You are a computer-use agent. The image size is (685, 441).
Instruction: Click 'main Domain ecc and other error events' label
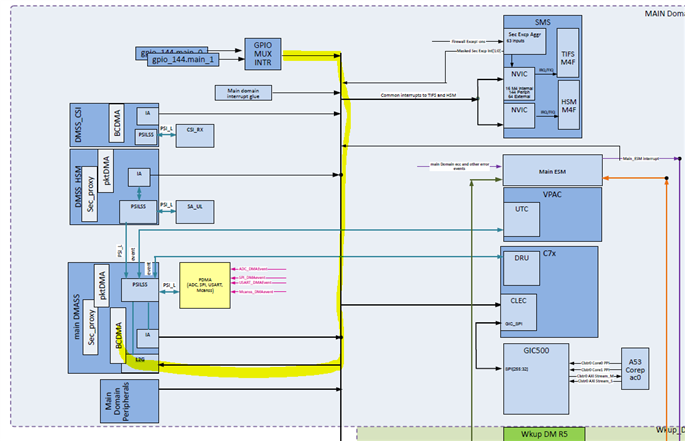(x=460, y=166)
